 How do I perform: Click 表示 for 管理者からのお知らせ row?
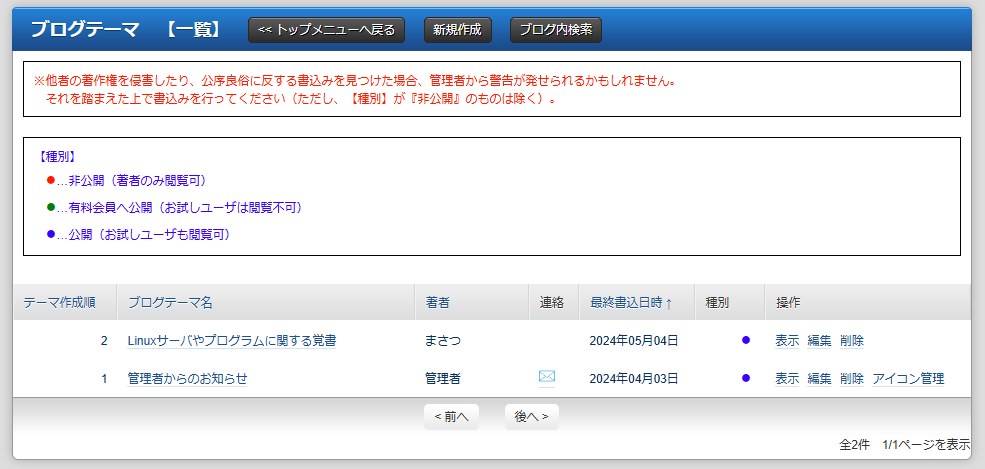[787, 378]
